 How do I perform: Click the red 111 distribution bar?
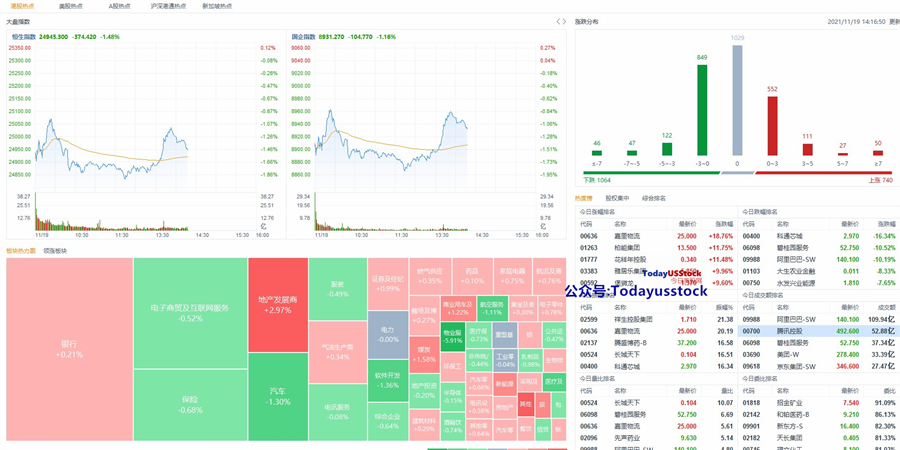pyautogui.click(x=808, y=149)
